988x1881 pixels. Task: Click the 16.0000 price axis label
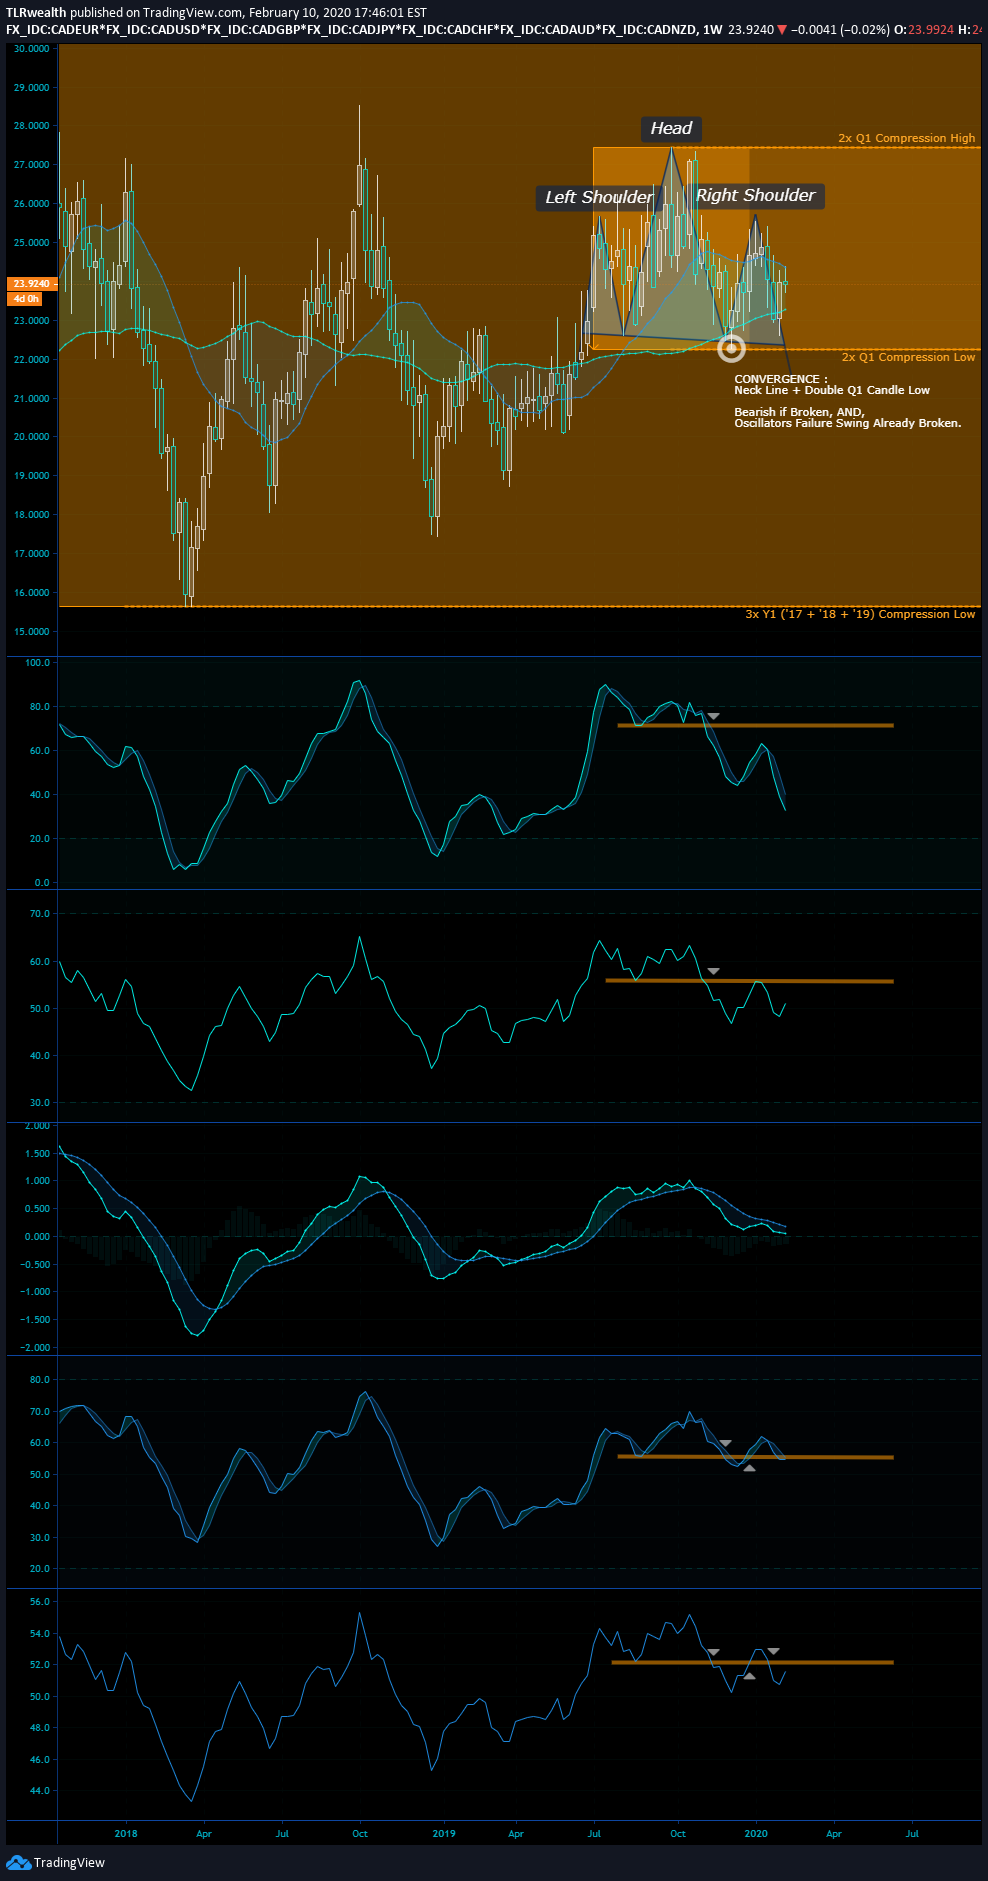click(31, 592)
